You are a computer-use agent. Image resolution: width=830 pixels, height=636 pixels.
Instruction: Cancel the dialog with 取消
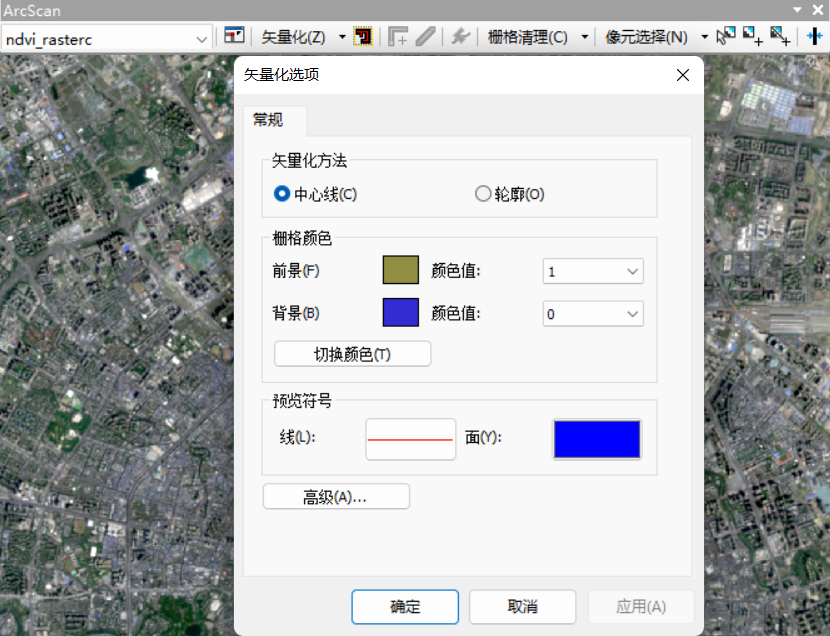click(x=522, y=606)
